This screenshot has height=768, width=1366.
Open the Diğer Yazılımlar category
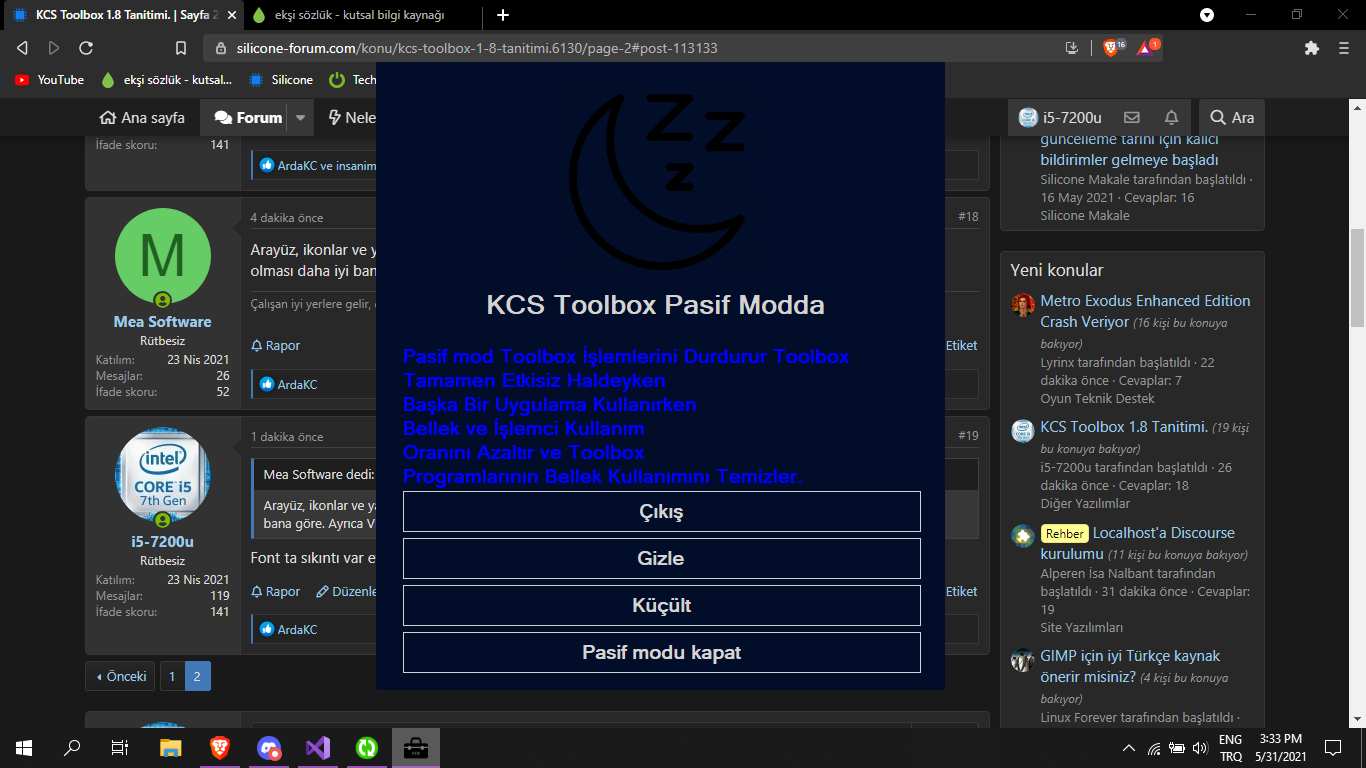click(x=1085, y=503)
